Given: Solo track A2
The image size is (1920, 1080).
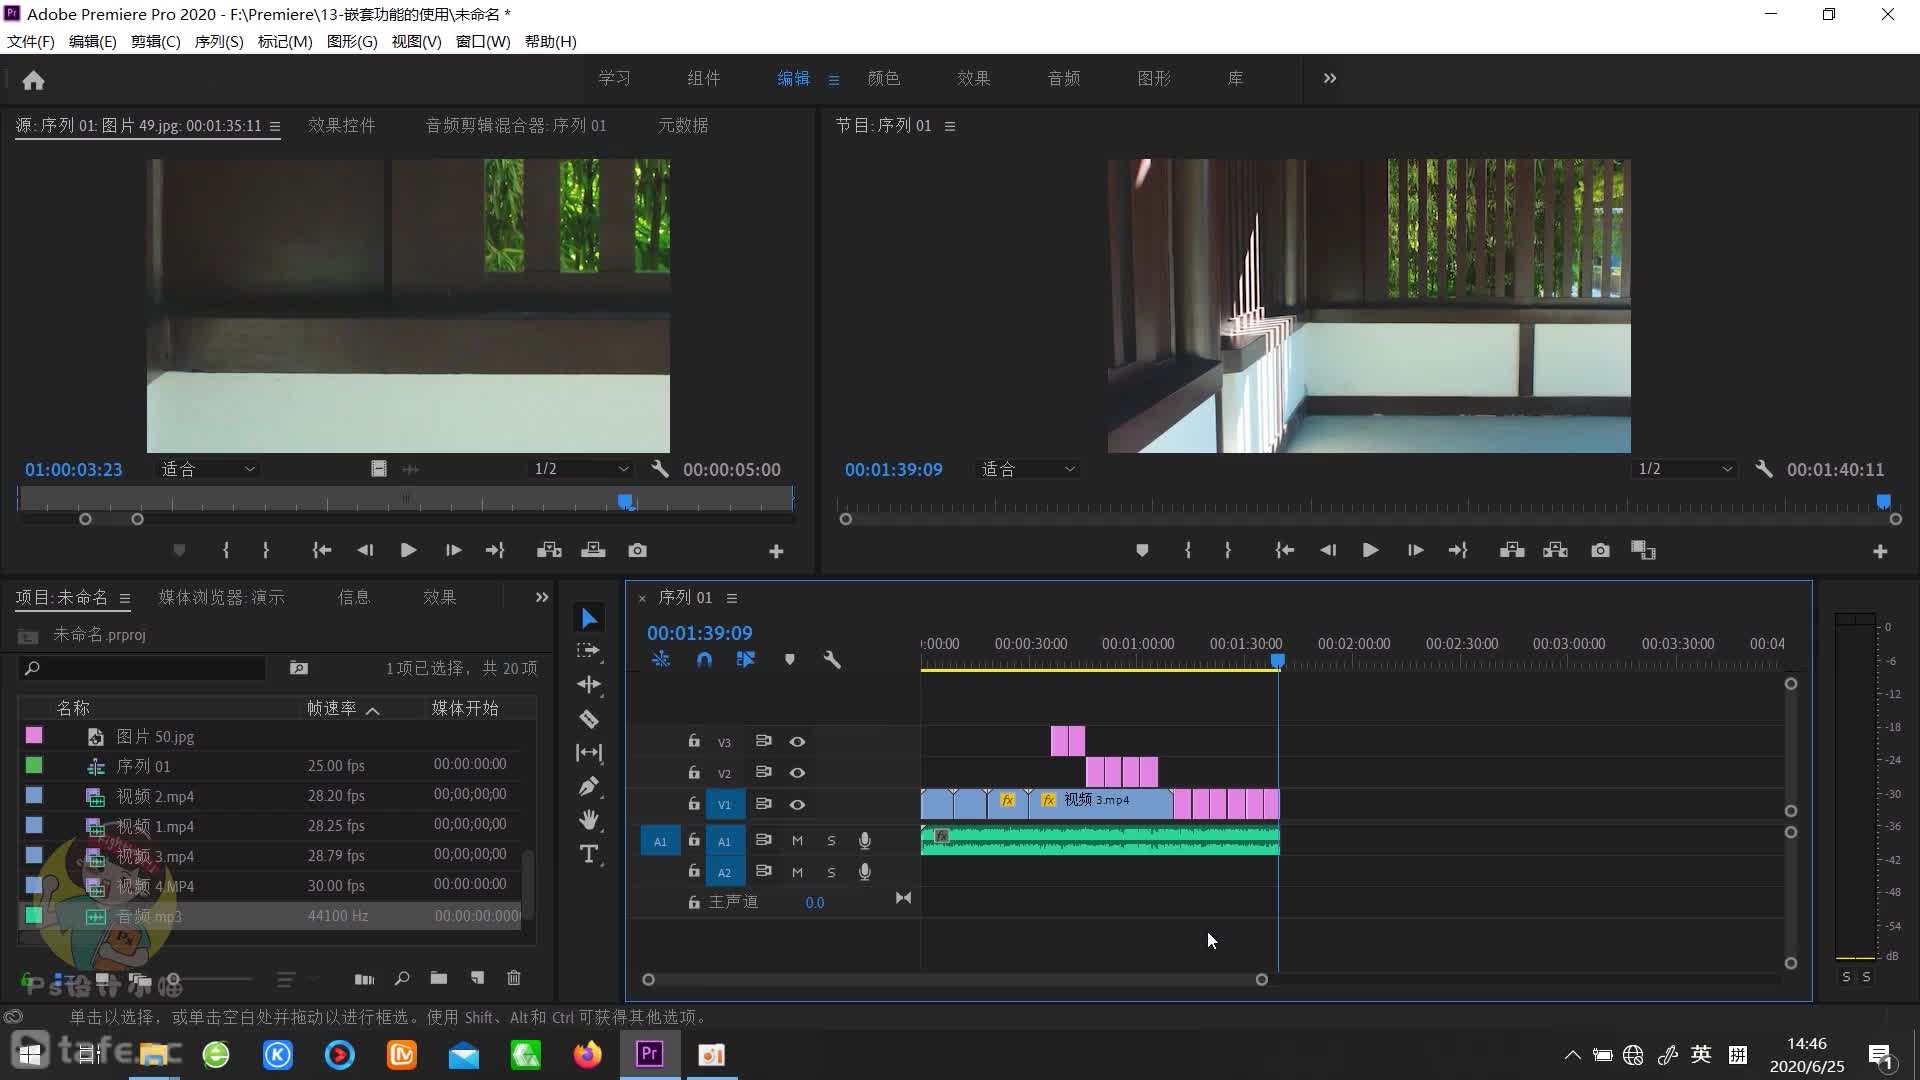Looking at the screenshot, I should click(831, 873).
